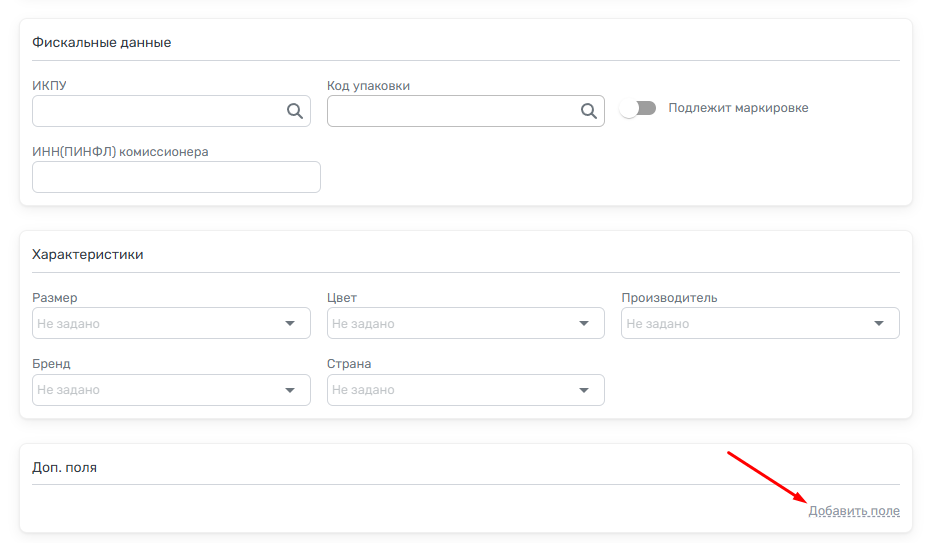Click the arrow icon in Размер field

point(290,323)
